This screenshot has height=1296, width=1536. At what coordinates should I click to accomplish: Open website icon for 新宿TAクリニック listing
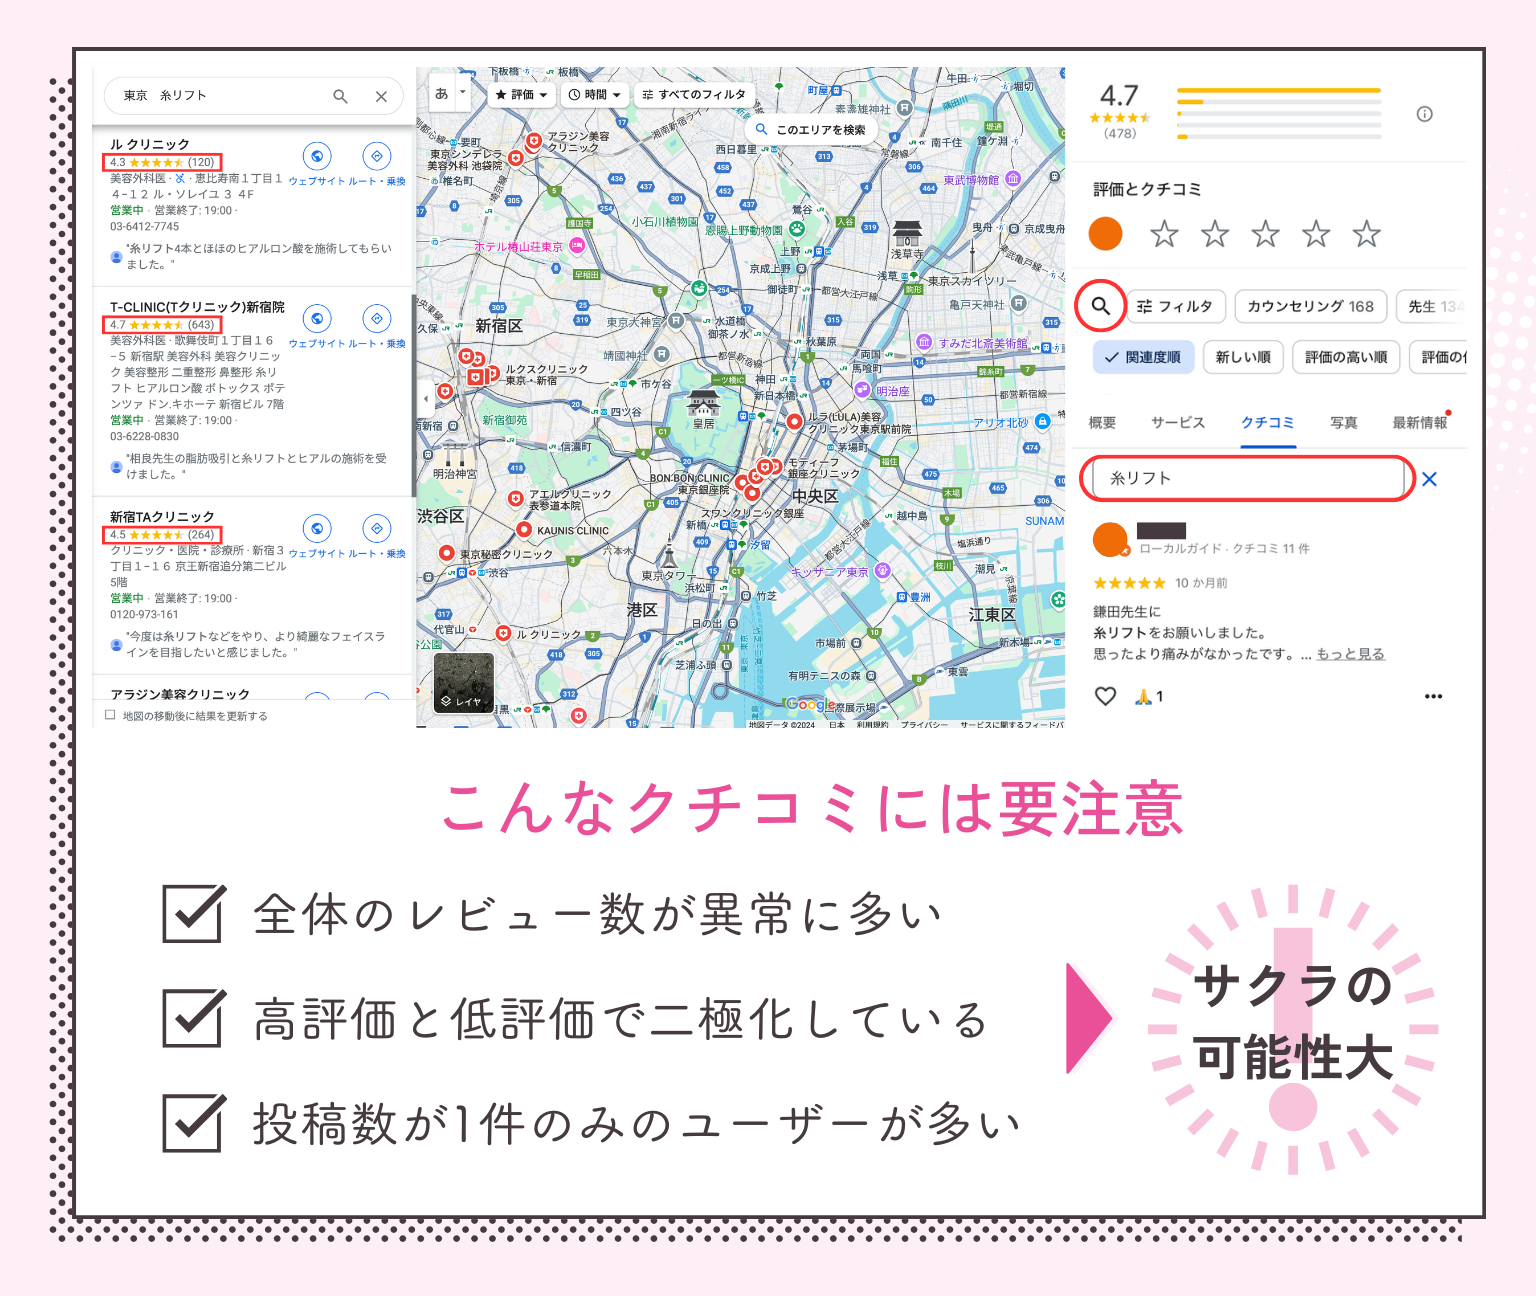[317, 528]
